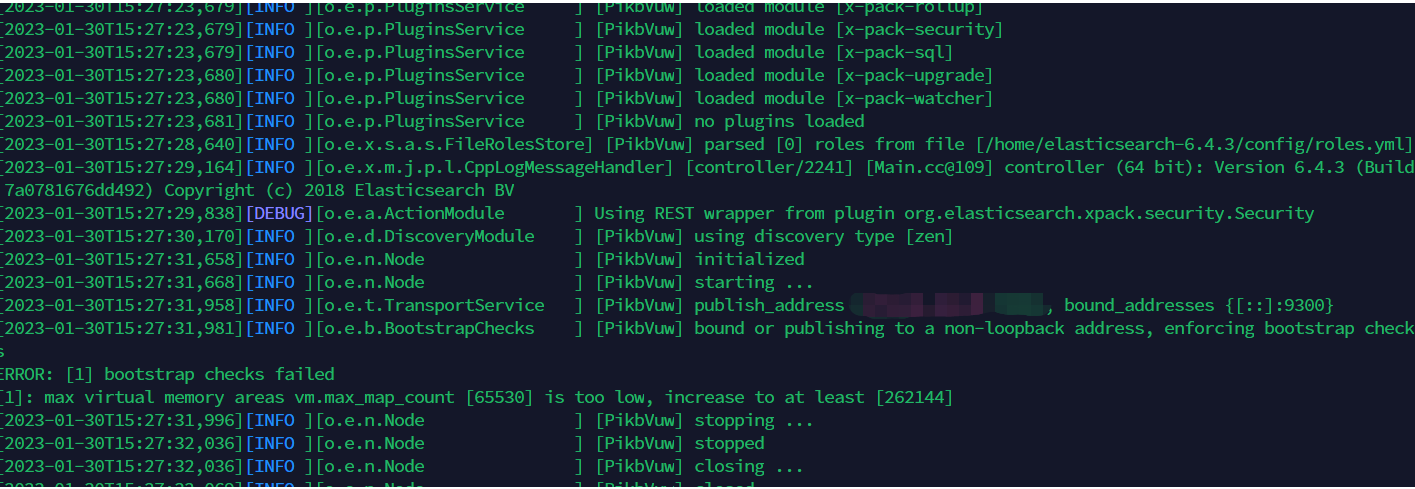Click the 'stopping ...' node message
This screenshot has height=489, width=1415.
[755, 420]
